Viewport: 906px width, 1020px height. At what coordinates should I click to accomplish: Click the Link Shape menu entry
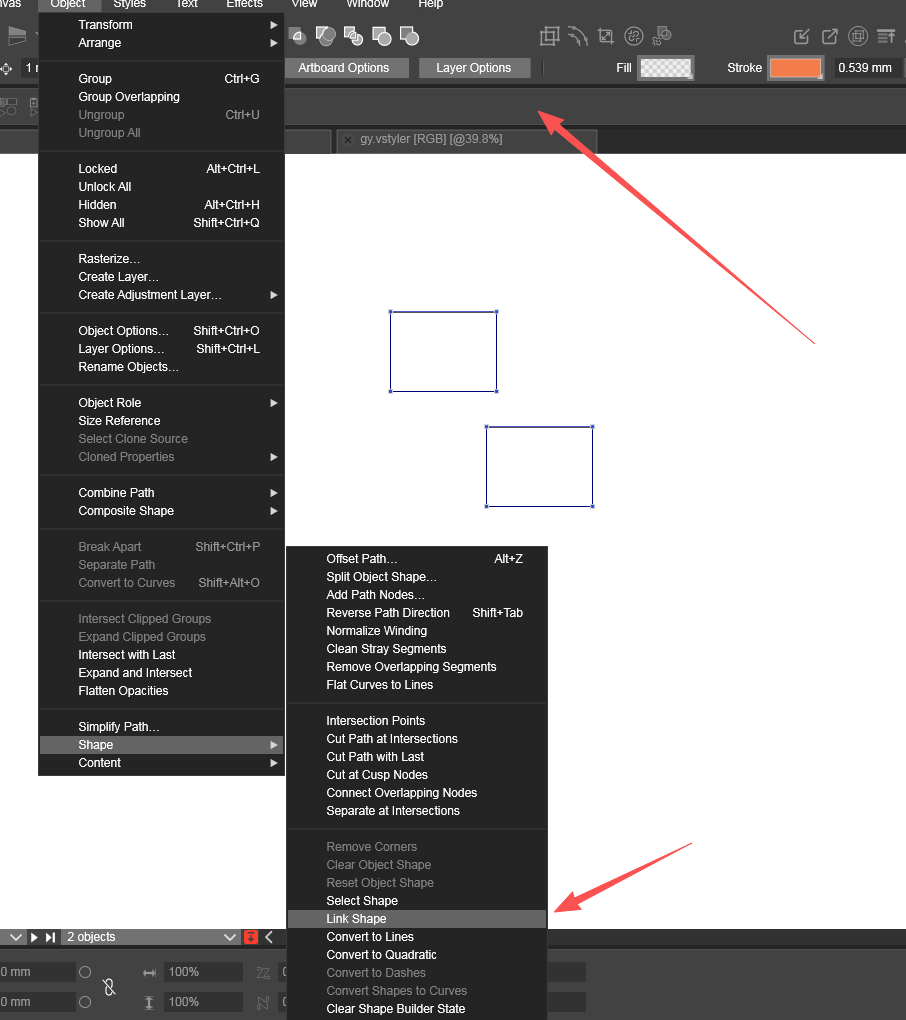tap(356, 919)
